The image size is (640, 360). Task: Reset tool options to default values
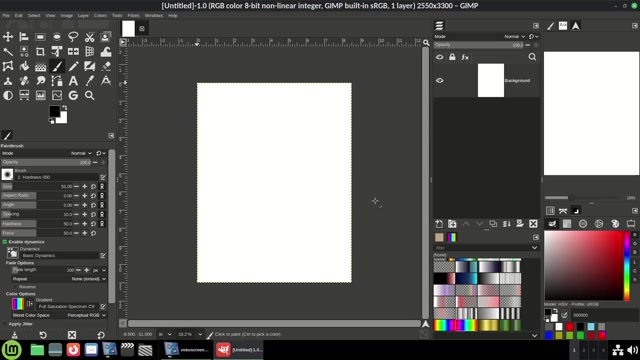(101, 335)
